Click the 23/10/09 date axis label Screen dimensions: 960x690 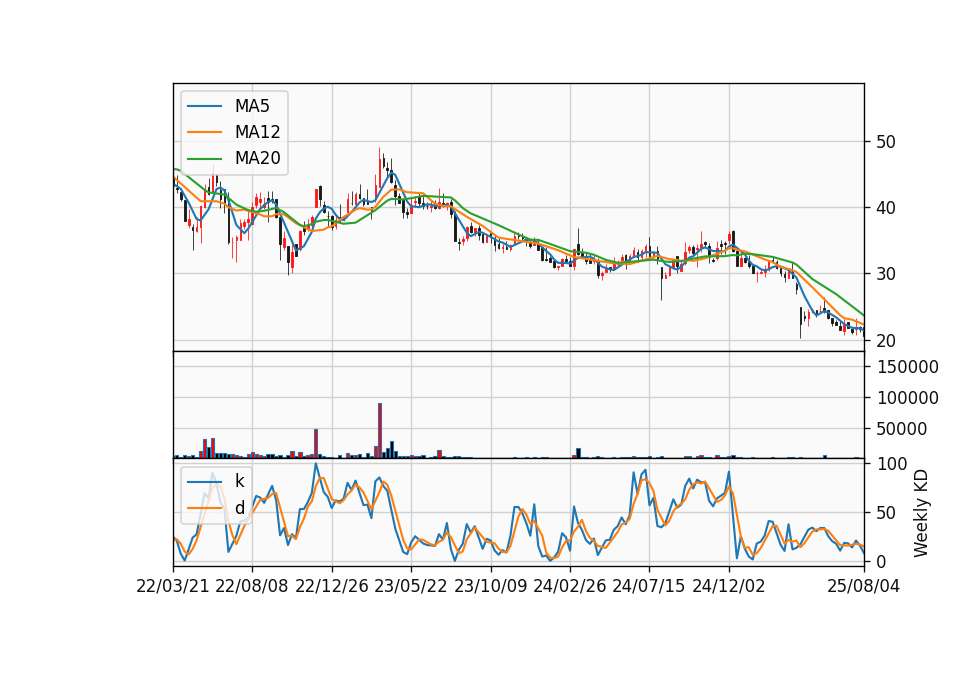coord(490,587)
